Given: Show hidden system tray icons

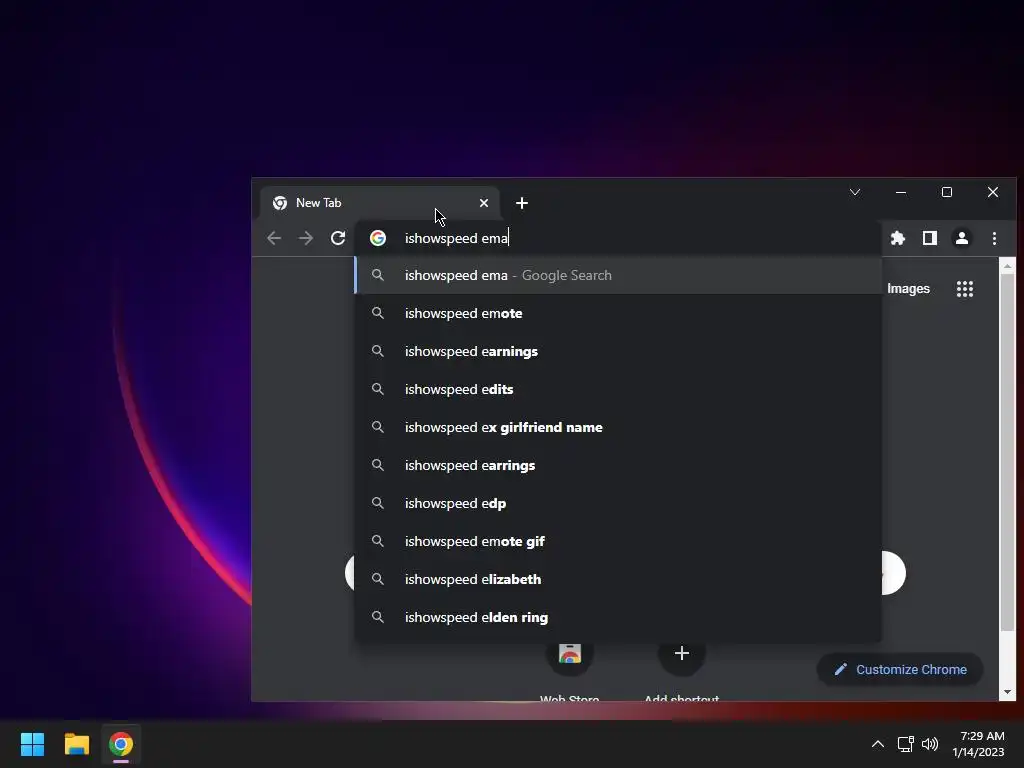Looking at the screenshot, I should (878, 744).
